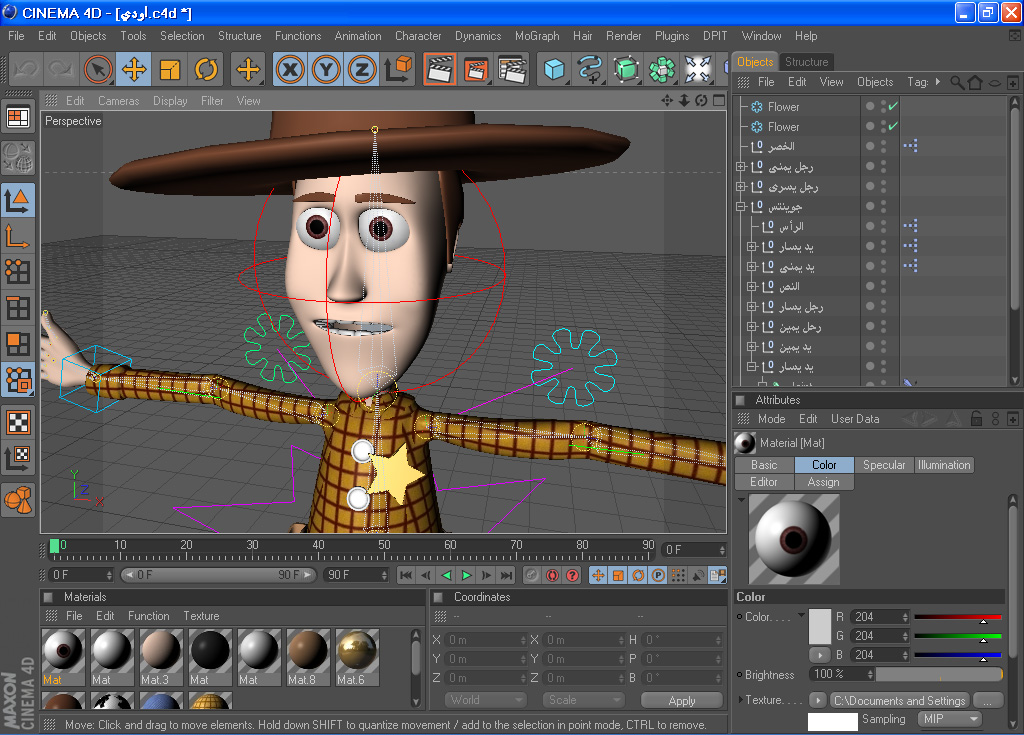
Task: Click the viewport rotate camera icon
Action: 701,101
